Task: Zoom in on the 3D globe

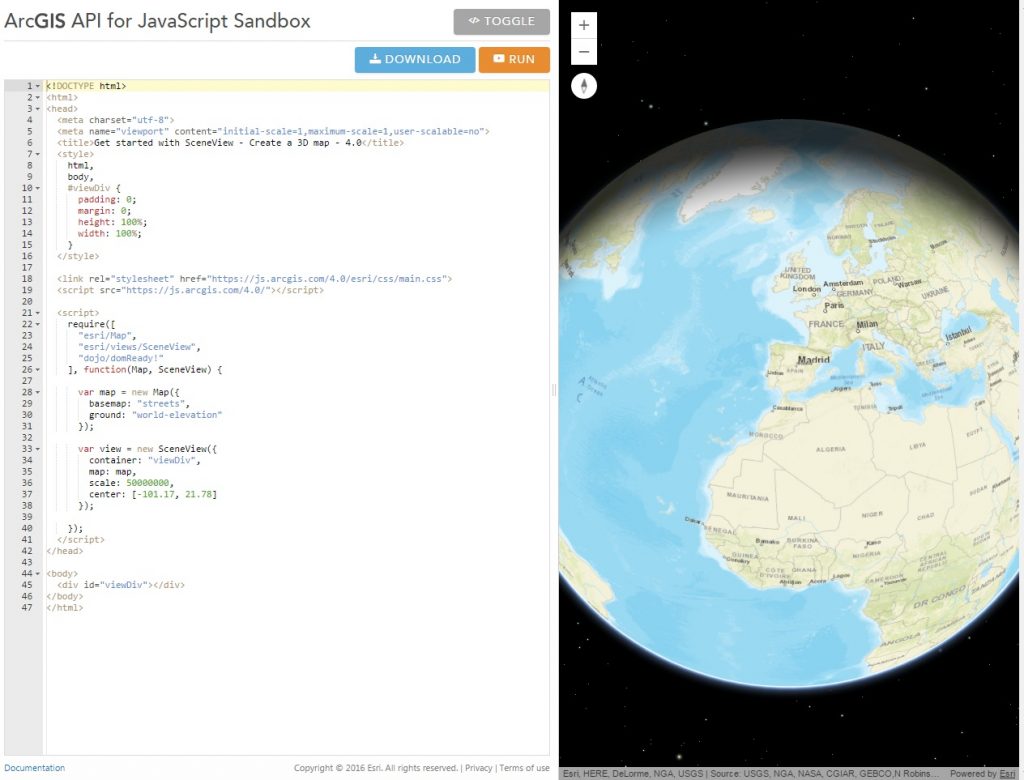Action: coord(584,26)
